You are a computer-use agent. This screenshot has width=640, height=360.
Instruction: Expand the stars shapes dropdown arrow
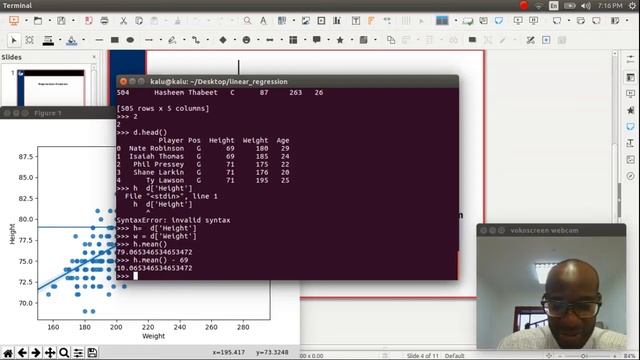tap(352, 40)
